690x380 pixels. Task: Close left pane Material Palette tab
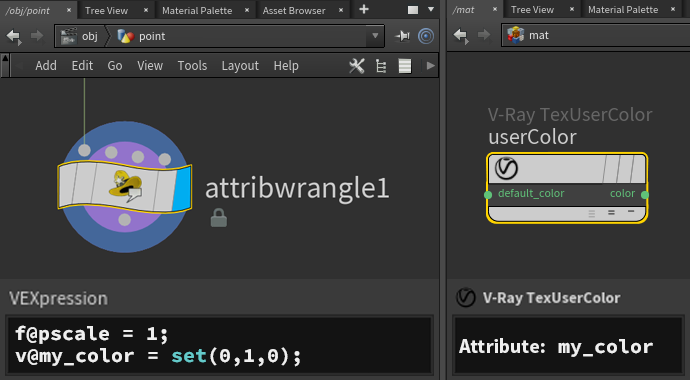click(x=247, y=10)
